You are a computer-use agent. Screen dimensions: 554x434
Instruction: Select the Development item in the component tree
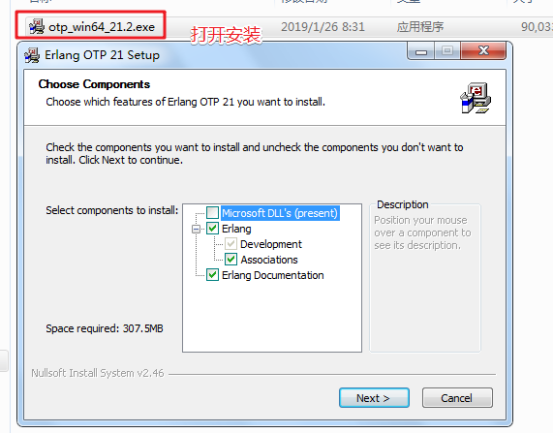click(x=271, y=244)
